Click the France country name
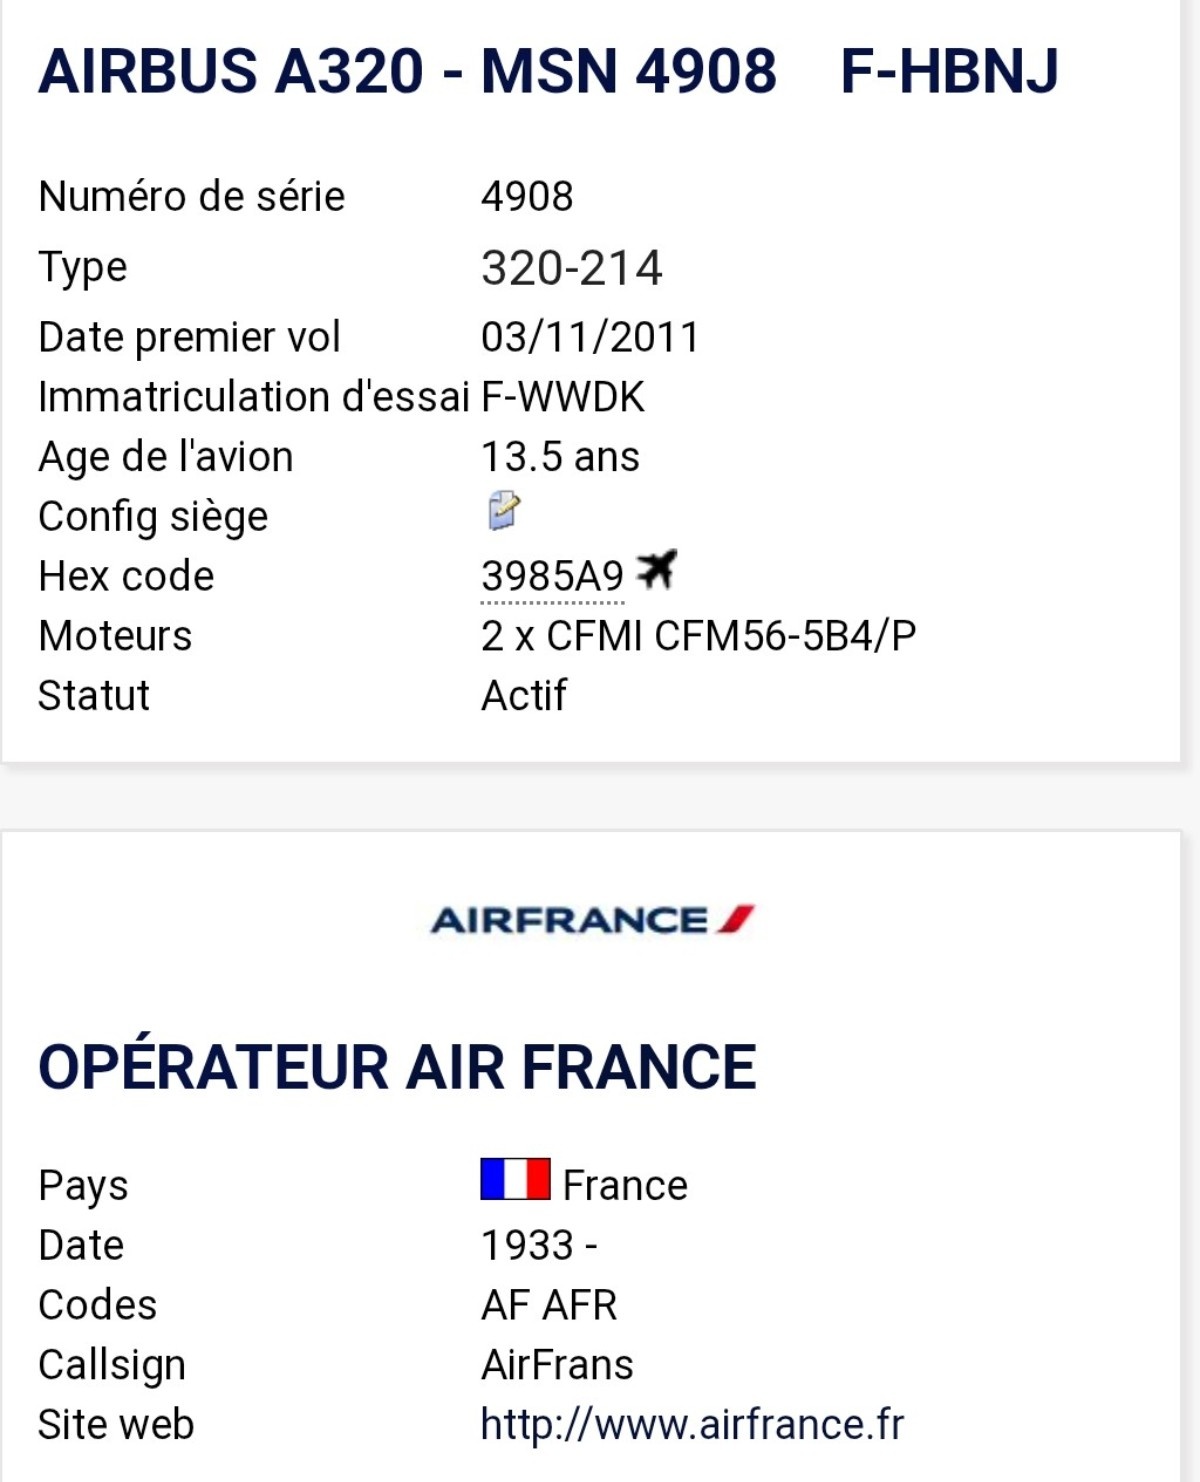1200x1482 pixels. 625,1185
